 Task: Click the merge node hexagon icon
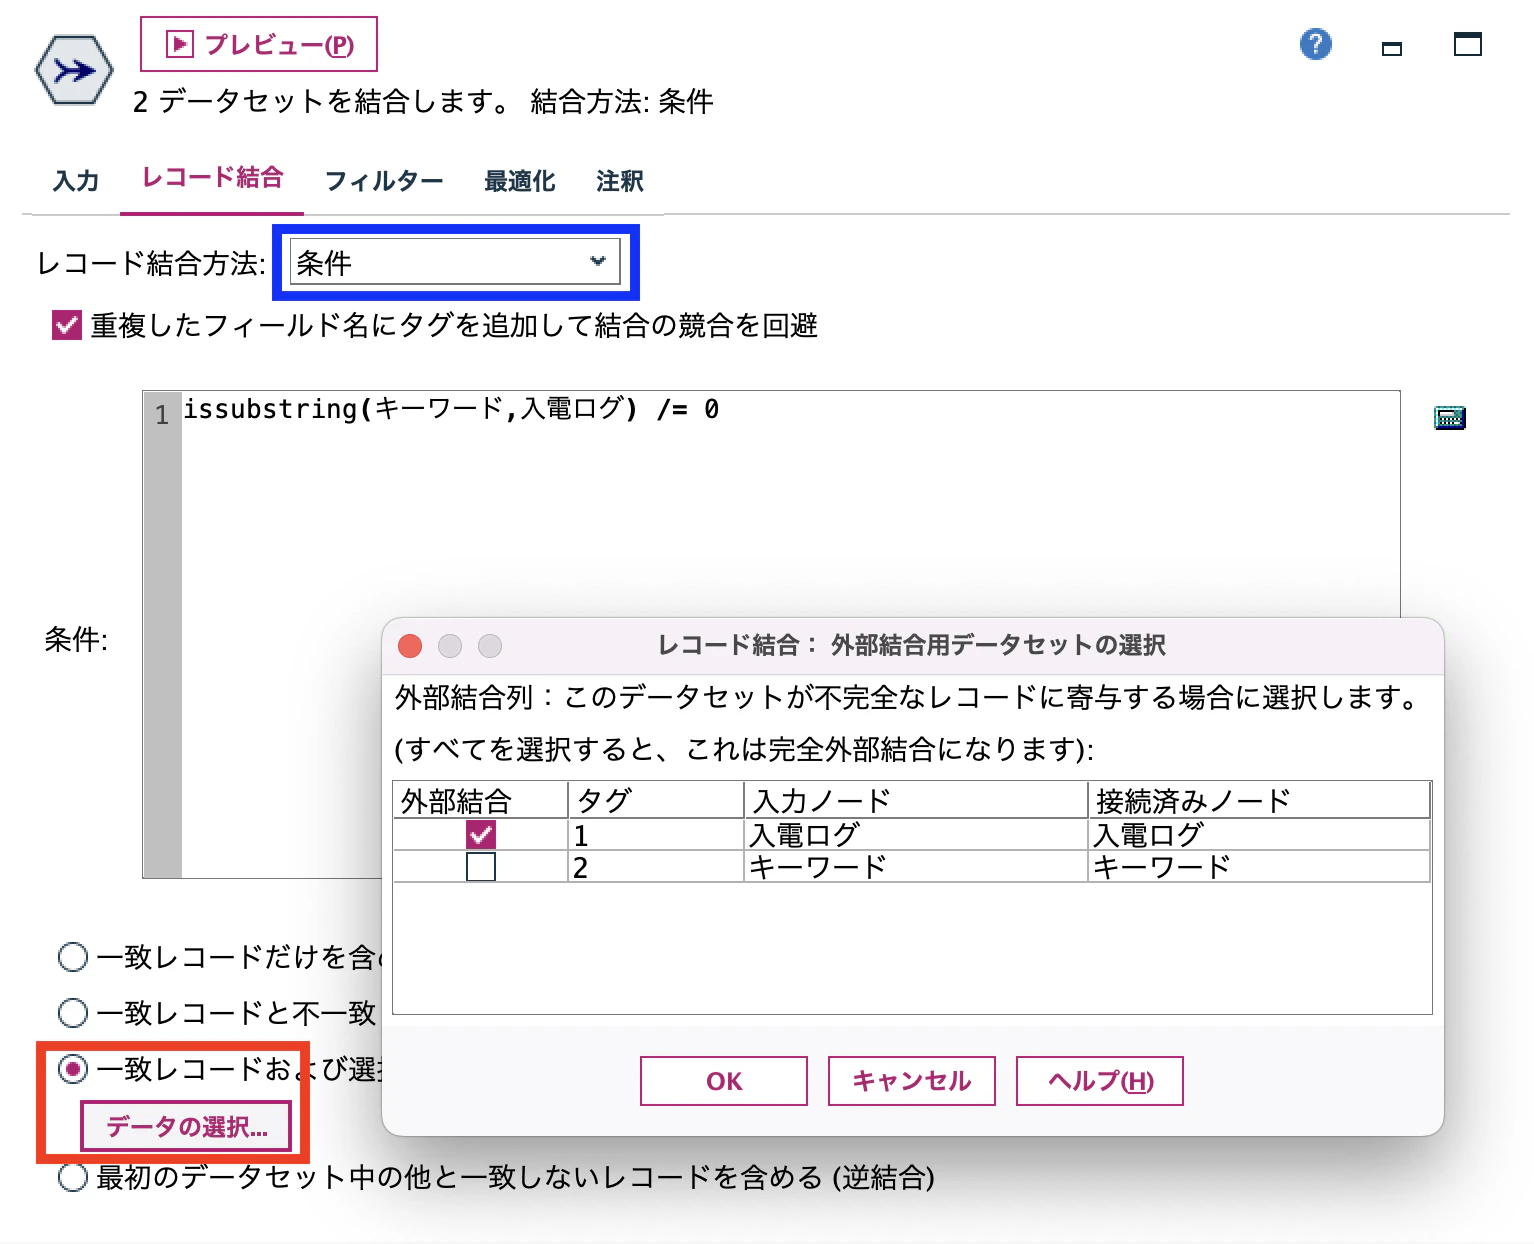click(73, 70)
